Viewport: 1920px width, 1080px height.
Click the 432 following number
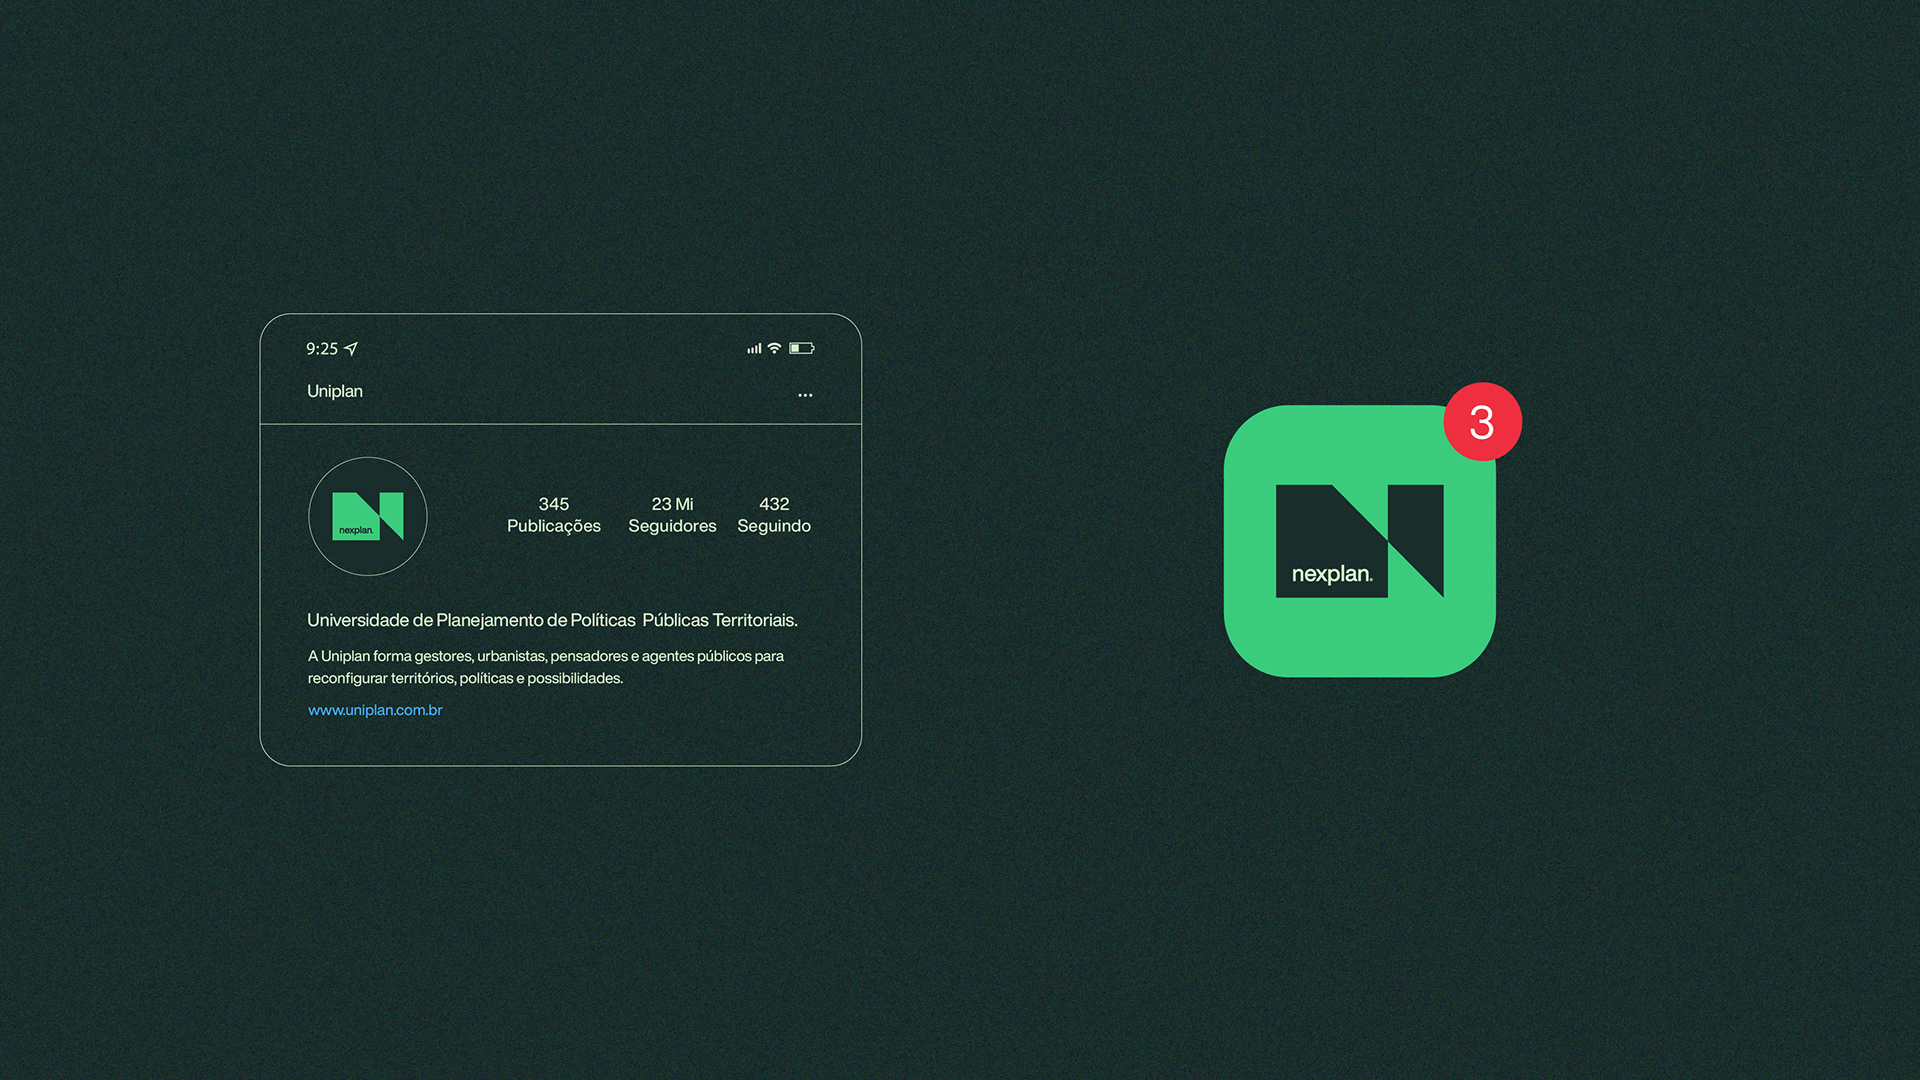(774, 504)
